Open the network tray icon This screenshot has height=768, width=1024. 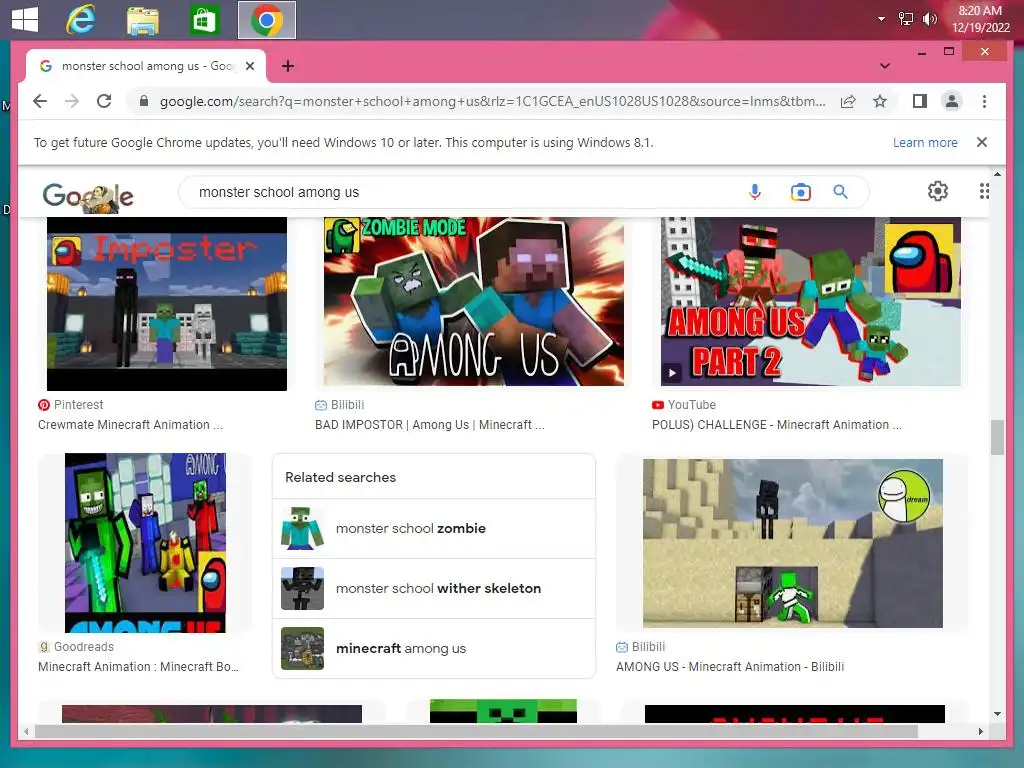pos(906,19)
